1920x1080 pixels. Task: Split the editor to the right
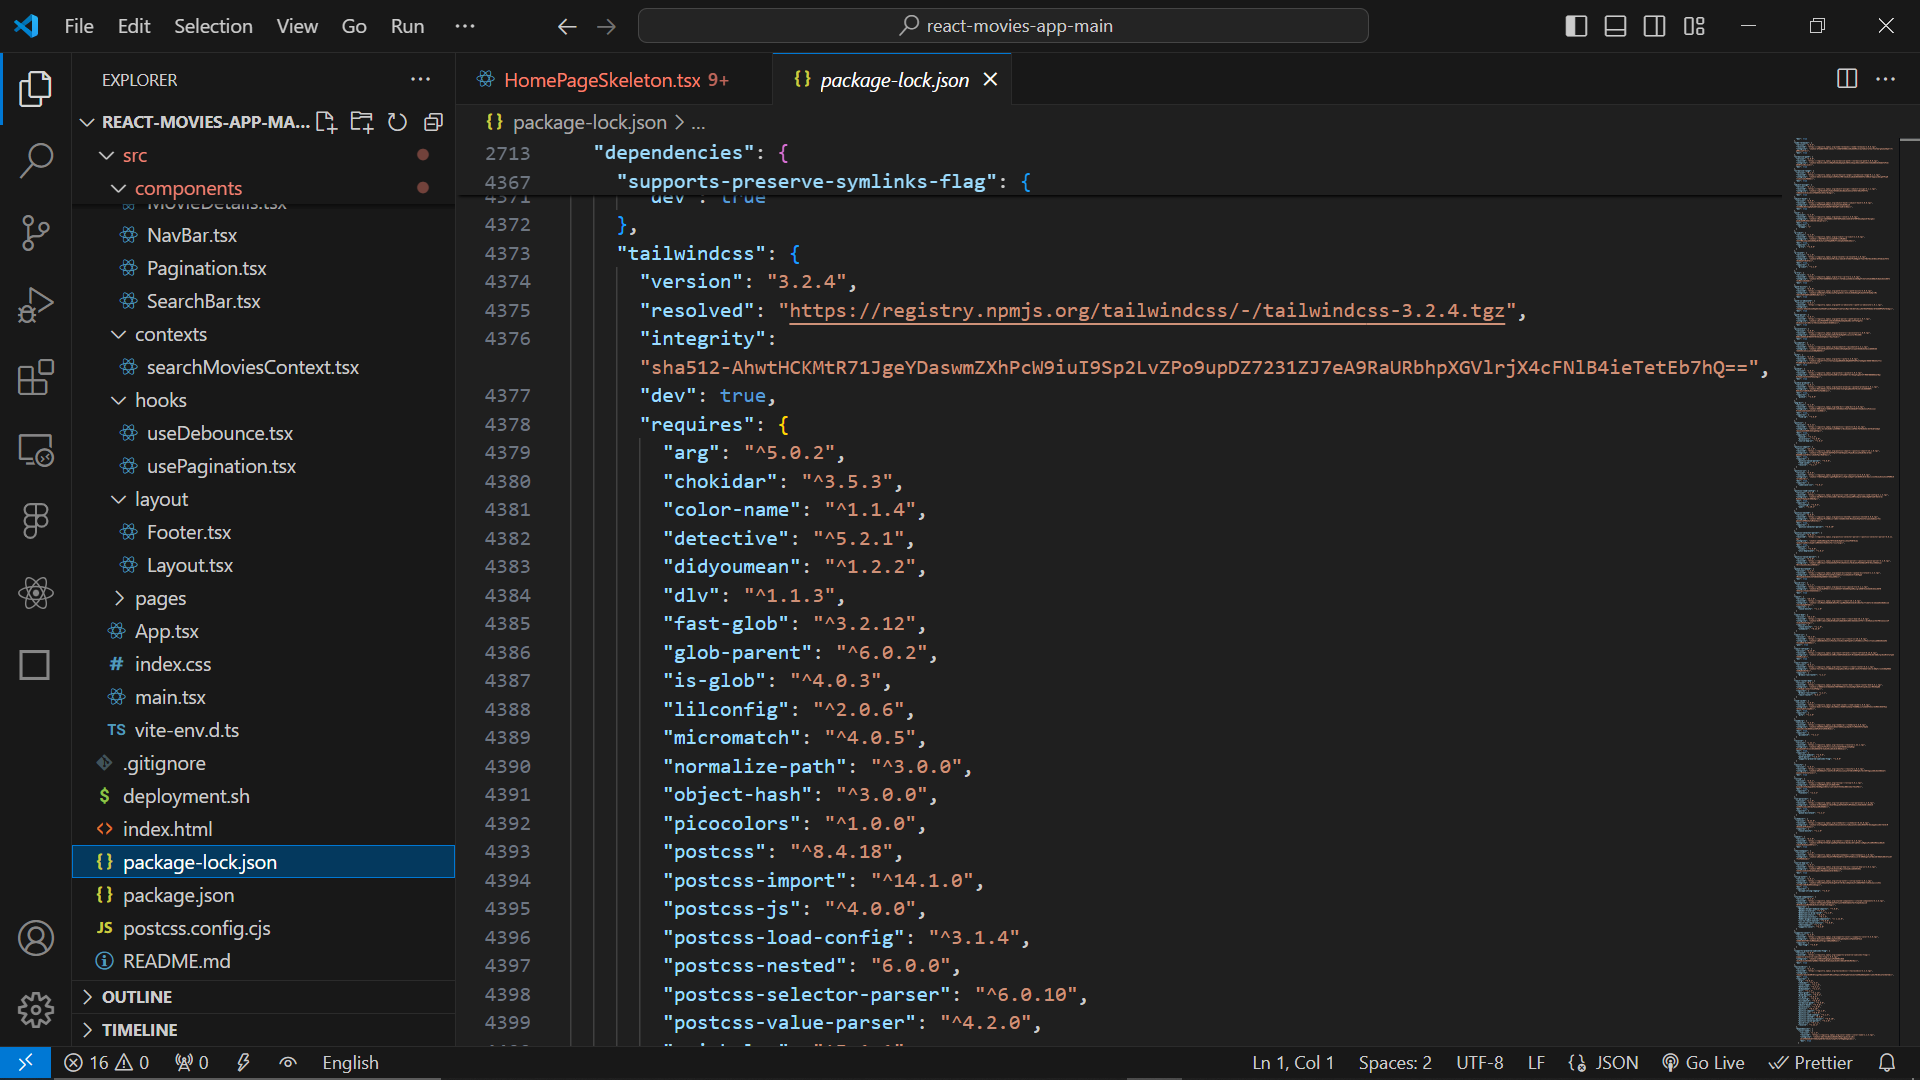[x=1846, y=79]
